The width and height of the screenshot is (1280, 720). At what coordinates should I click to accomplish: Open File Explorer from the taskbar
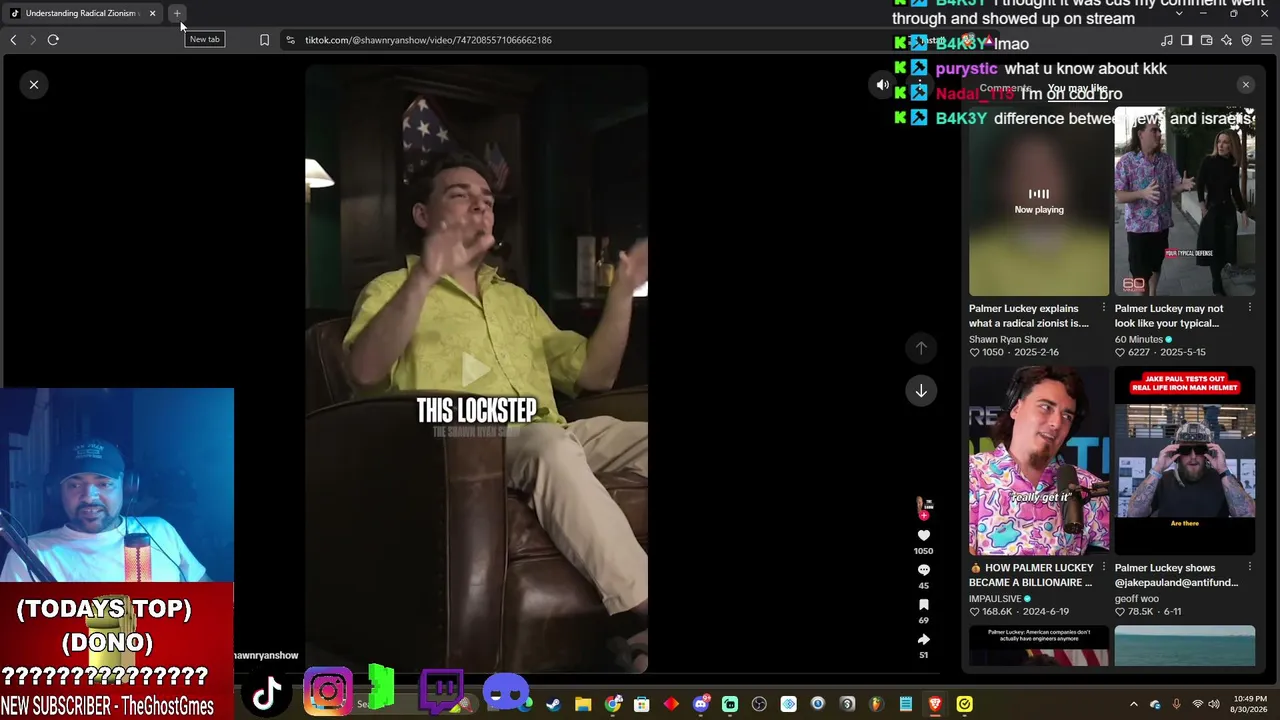[583, 704]
